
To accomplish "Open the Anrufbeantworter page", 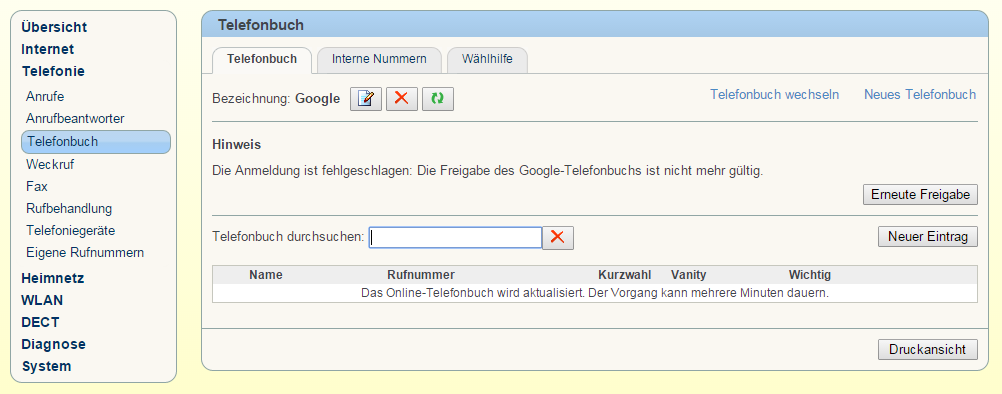I will 75,119.
